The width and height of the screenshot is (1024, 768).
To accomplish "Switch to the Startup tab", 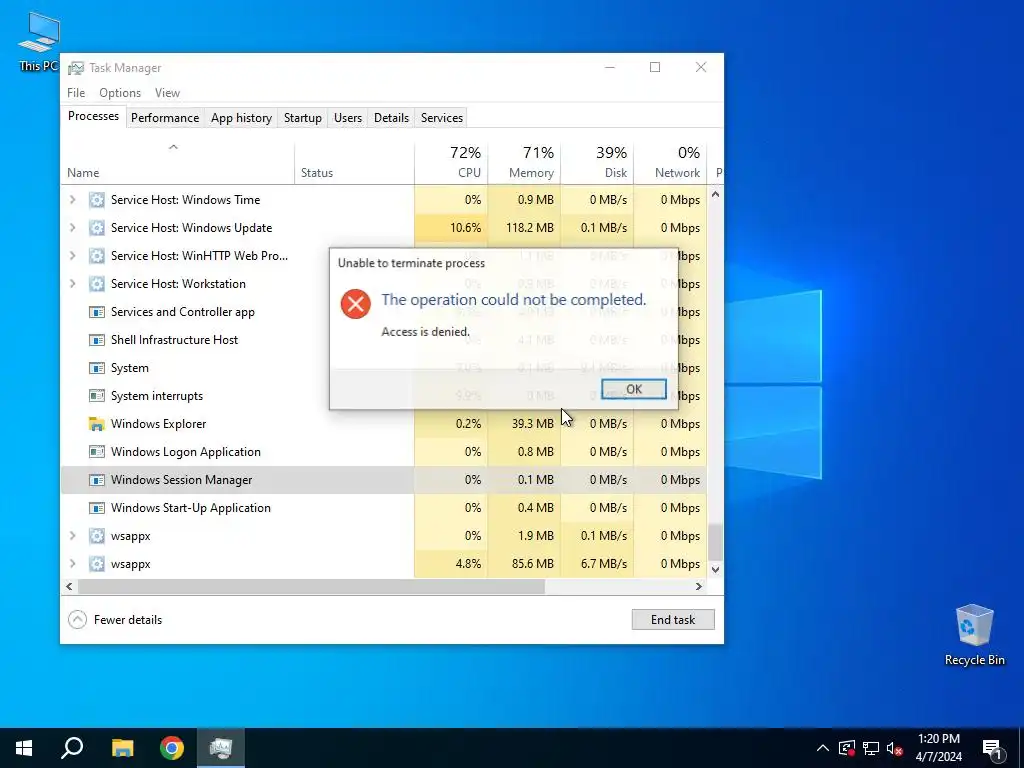I will [x=302, y=118].
